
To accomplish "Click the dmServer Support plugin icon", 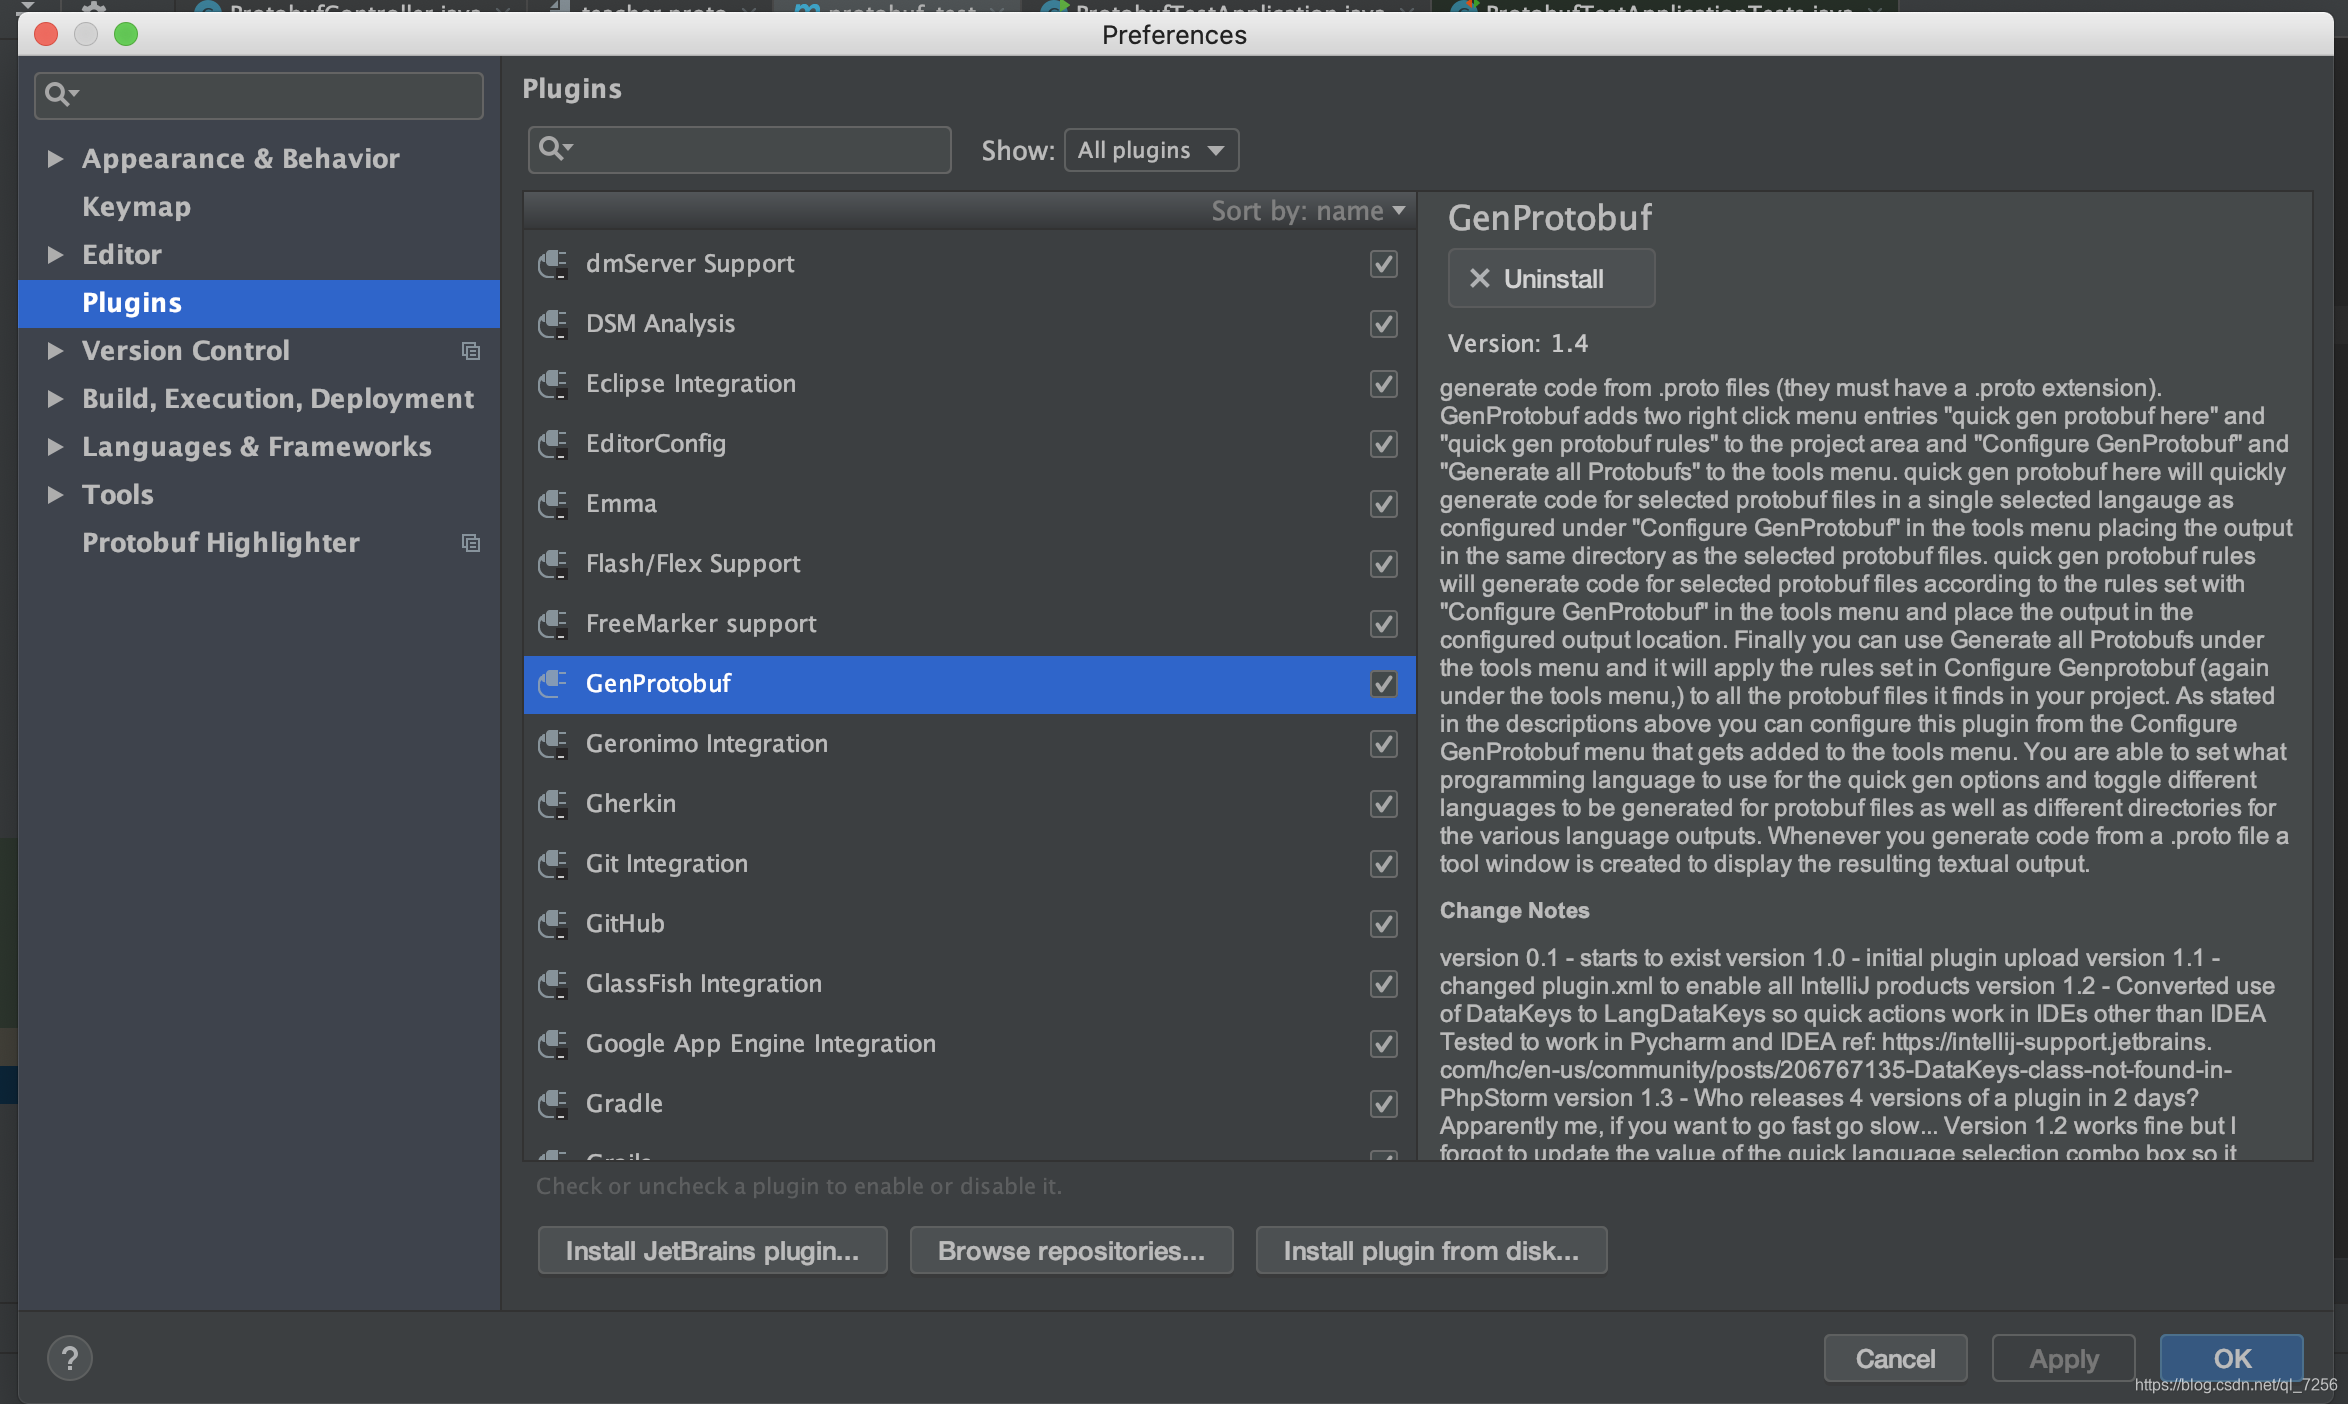I will [x=553, y=264].
